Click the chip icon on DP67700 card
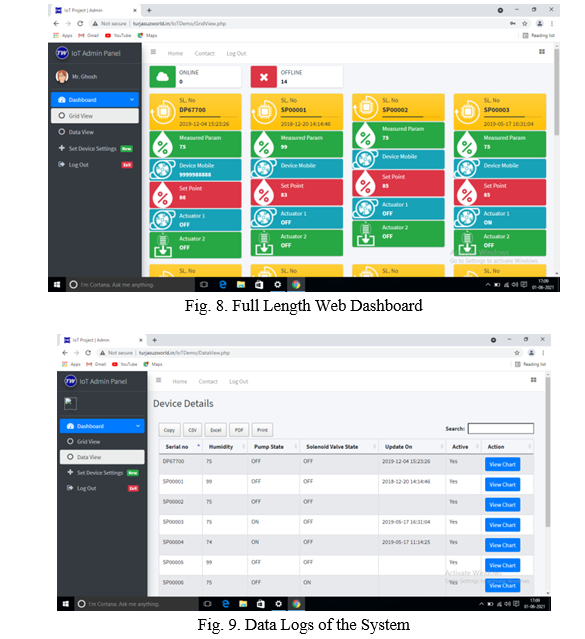This screenshot has height=639, width=585. 163,111
